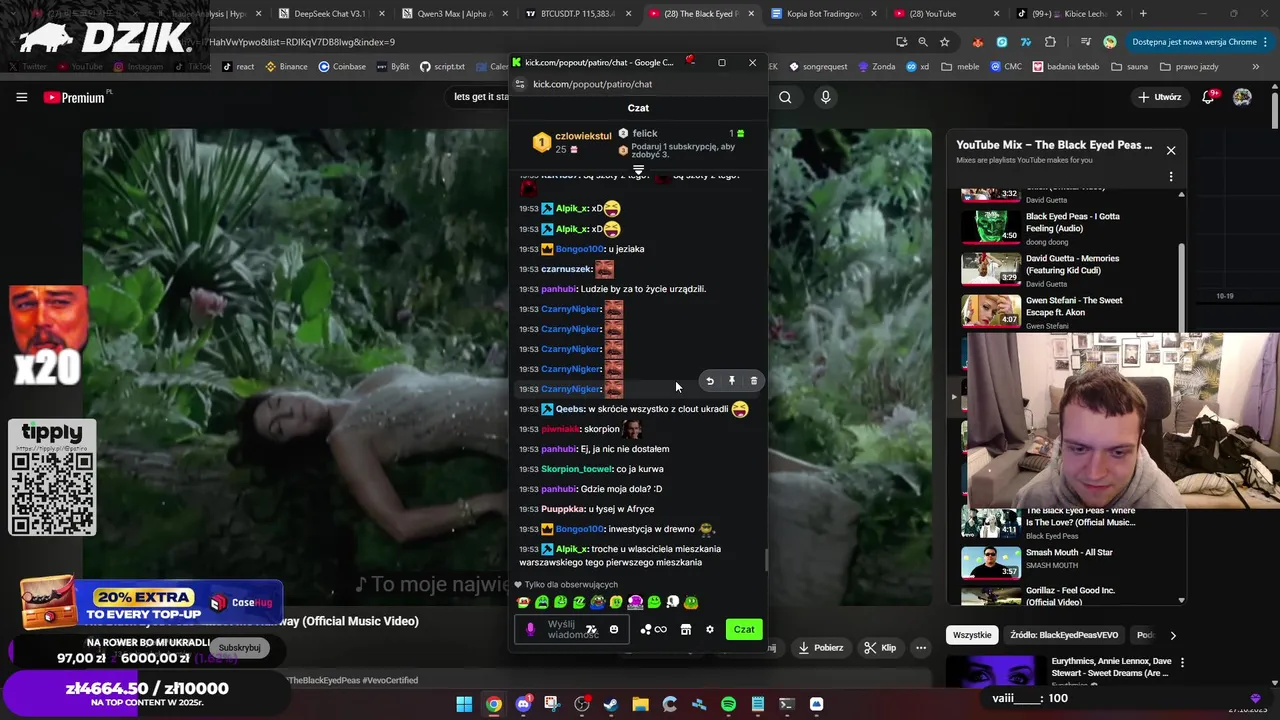The height and width of the screenshot is (720, 1280).
Task: Open YouTube hamburger guide menu
Action: coord(21,97)
